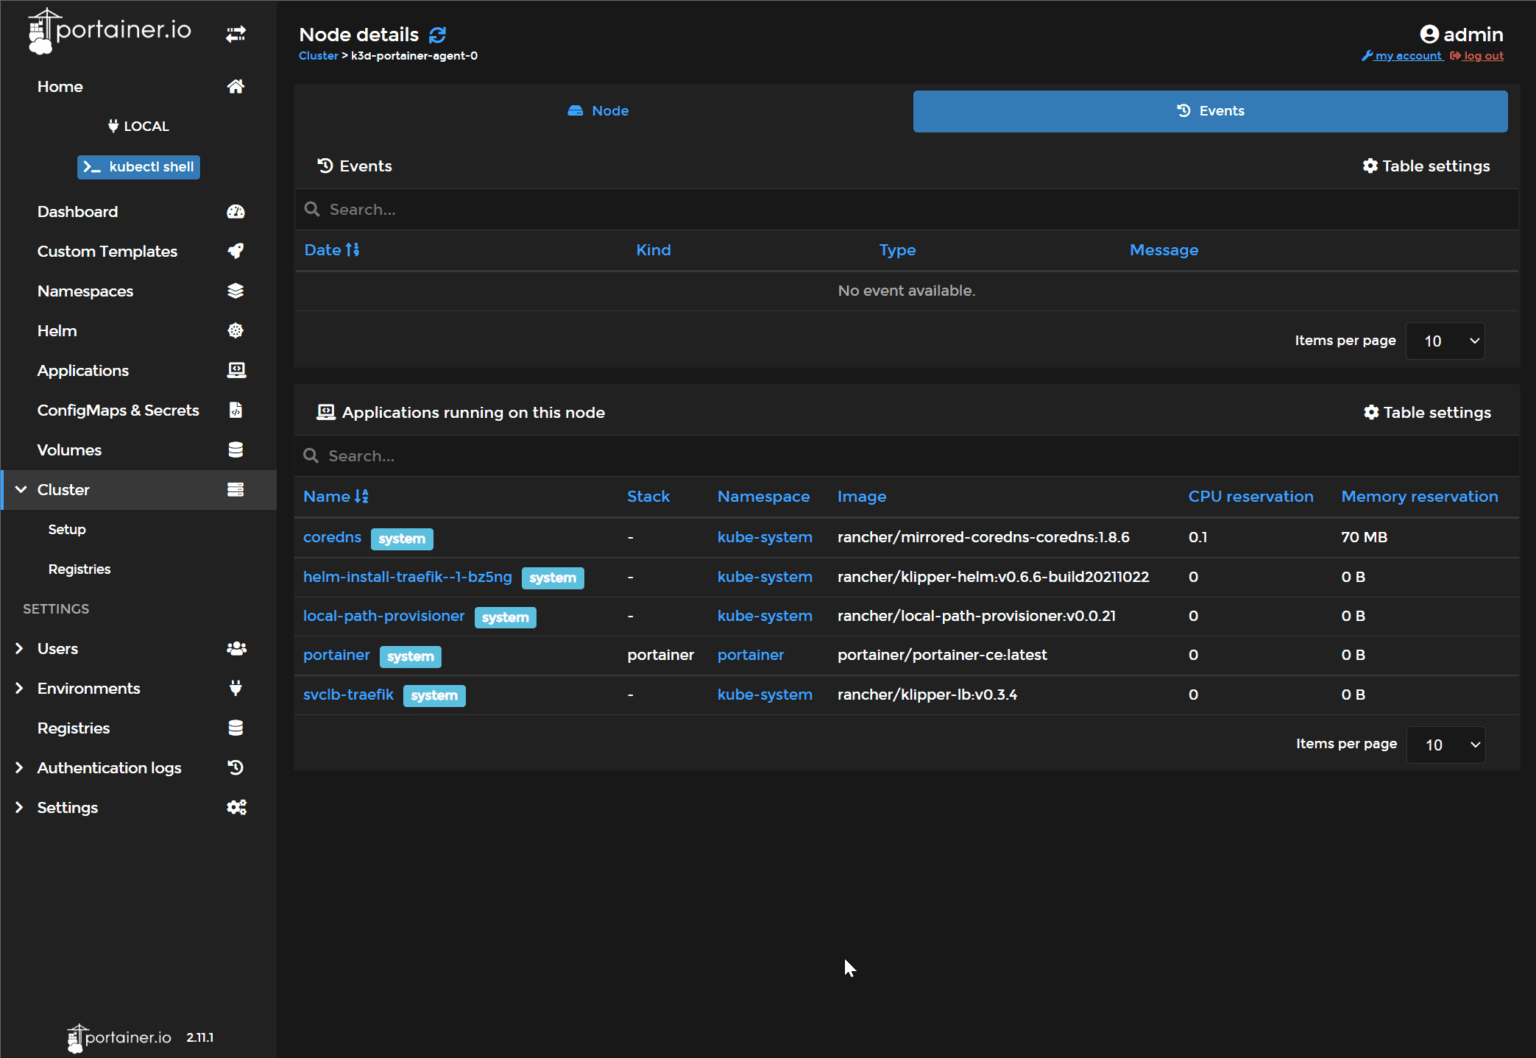The height and width of the screenshot is (1058, 1536).
Task: Click the Users group icon in sidebar
Action: pyautogui.click(x=236, y=648)
